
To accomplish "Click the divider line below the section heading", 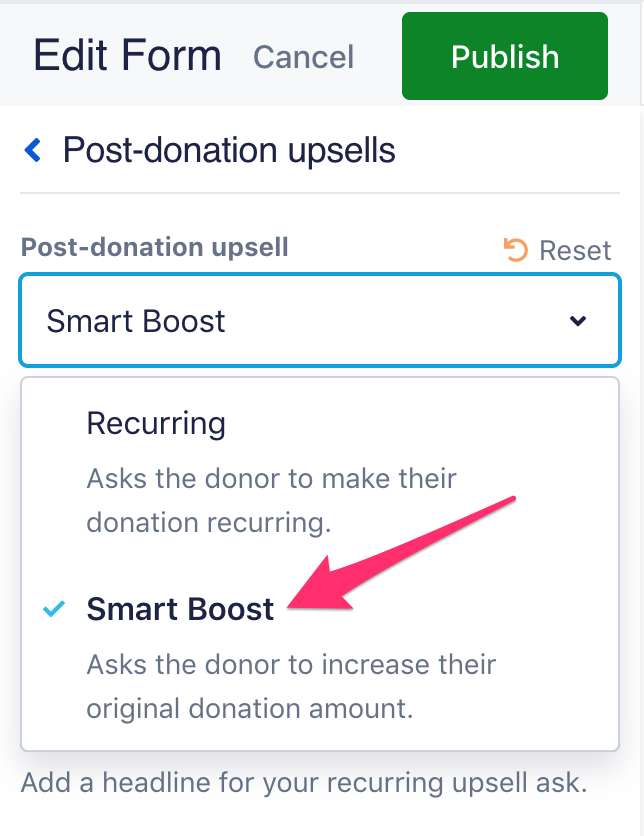I will point(320,193).
